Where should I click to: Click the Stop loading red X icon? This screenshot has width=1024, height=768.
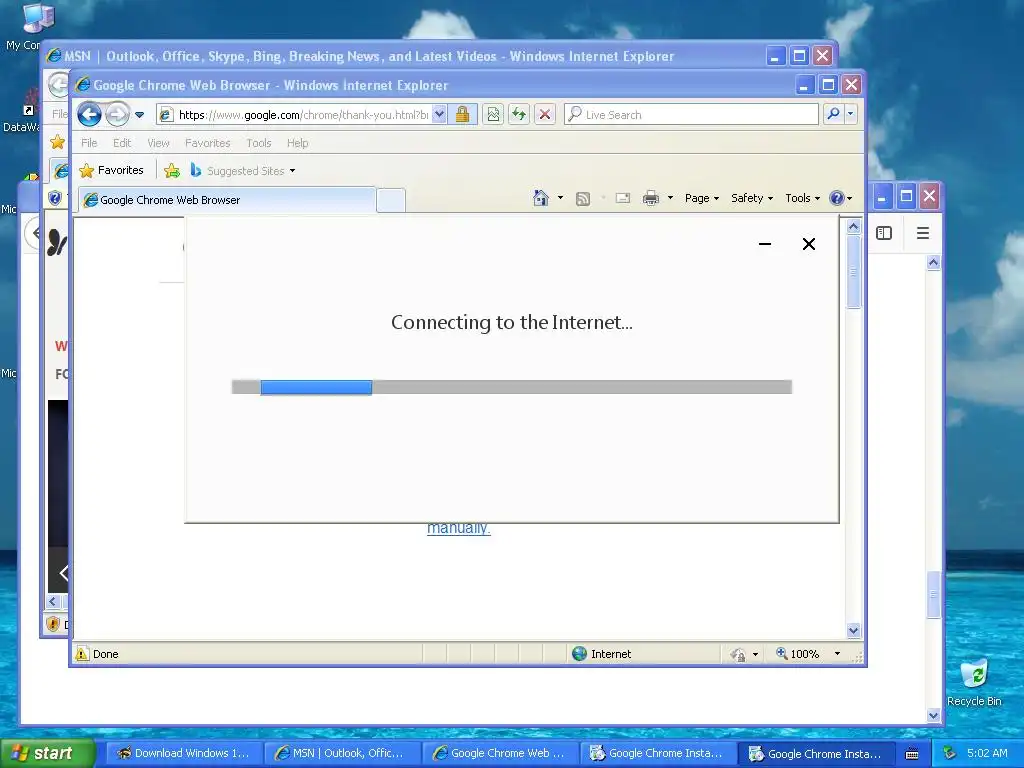pyautogui.click(x=545, y=115)
